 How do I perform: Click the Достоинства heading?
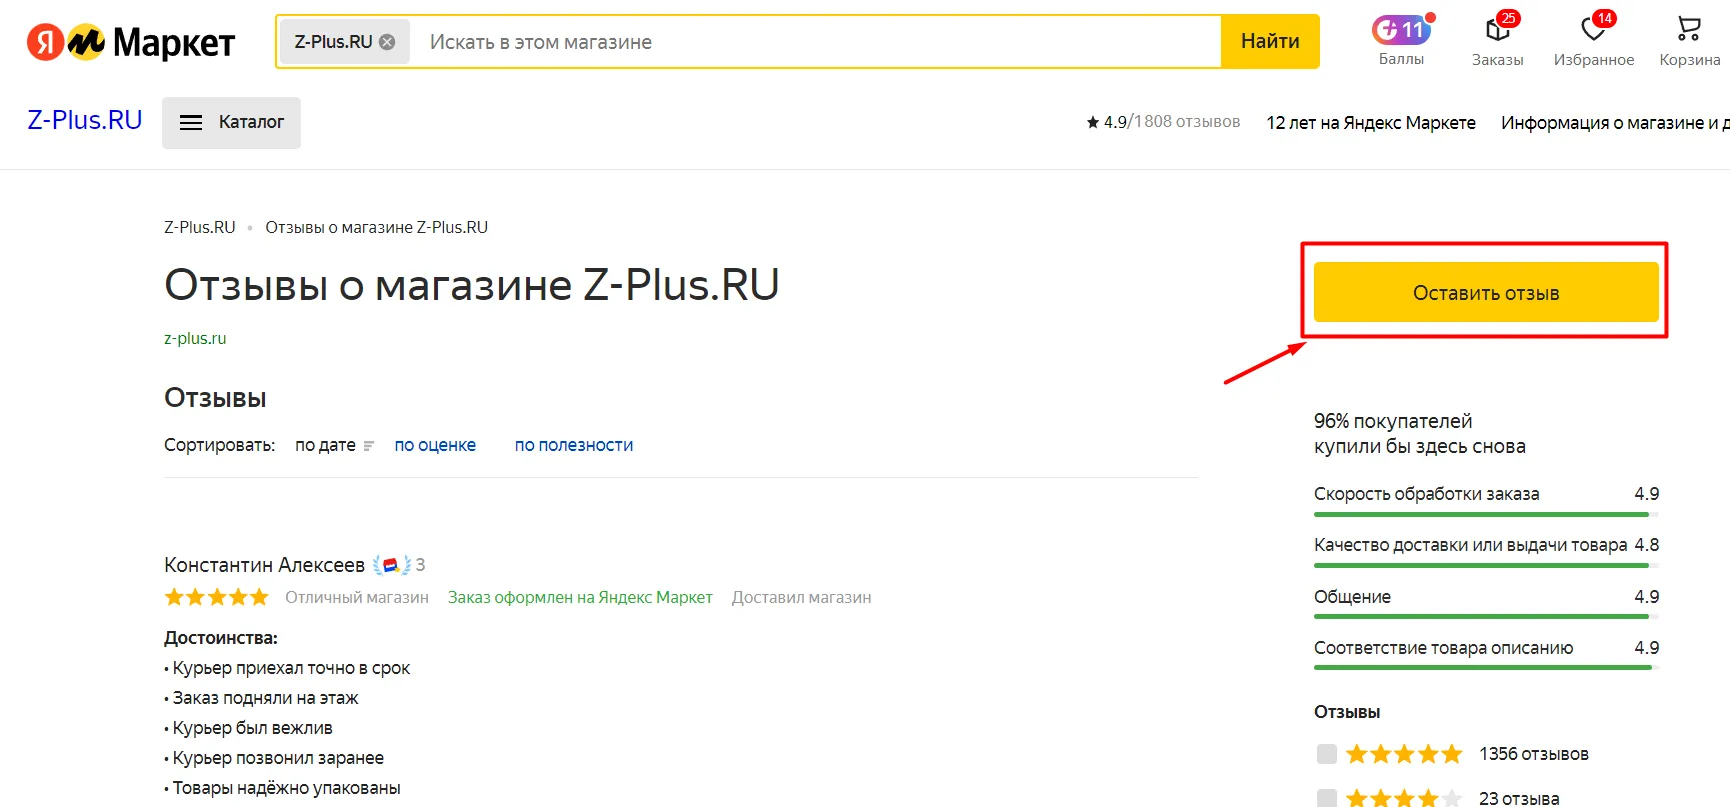point(221,638)
